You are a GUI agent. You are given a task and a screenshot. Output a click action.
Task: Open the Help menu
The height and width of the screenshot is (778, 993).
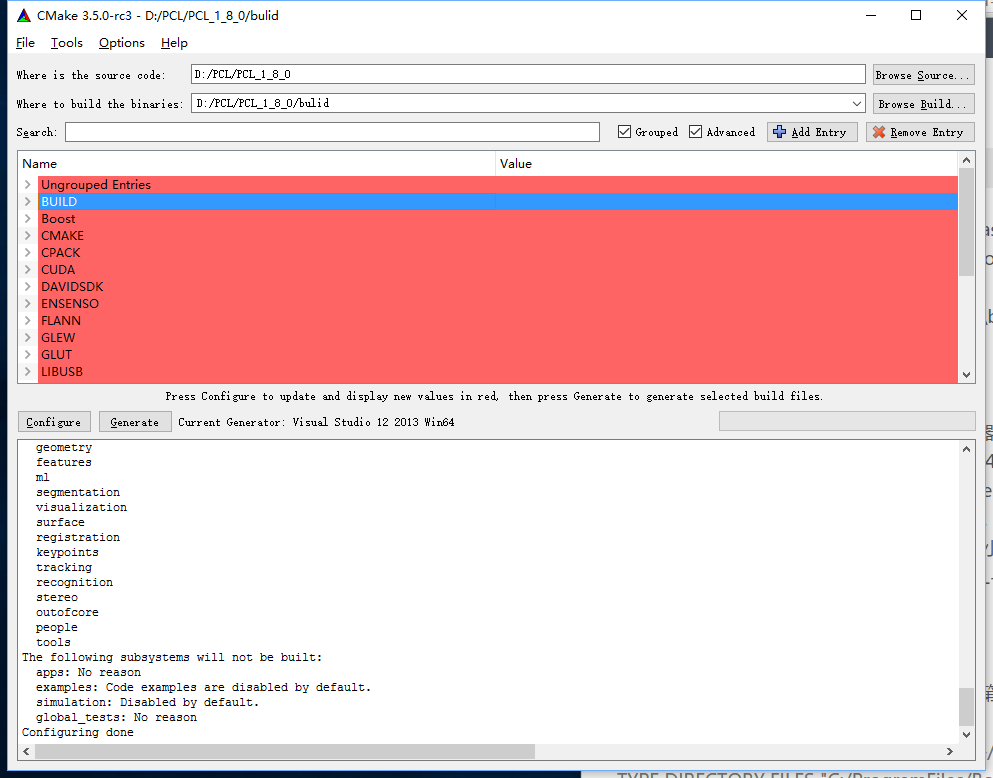(x=174, y=42)
